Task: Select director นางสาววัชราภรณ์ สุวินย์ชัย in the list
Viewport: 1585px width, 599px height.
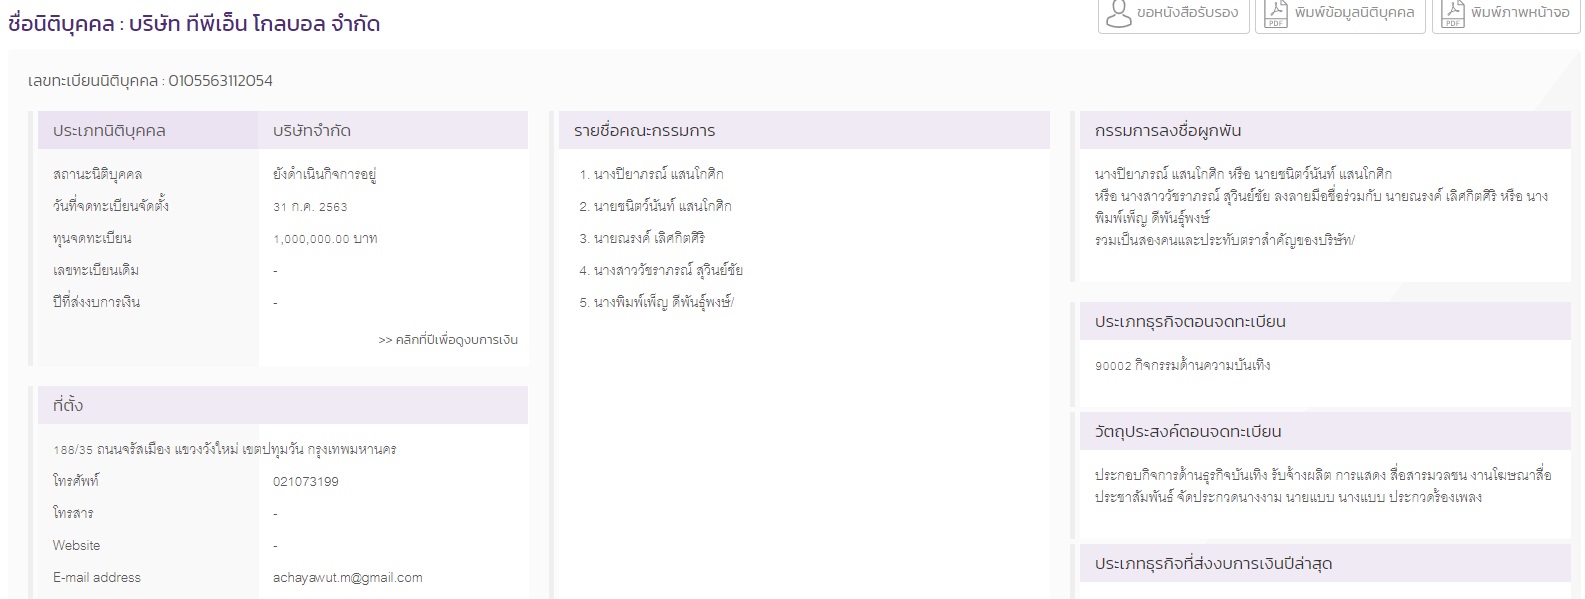Action: coord(667,270)
